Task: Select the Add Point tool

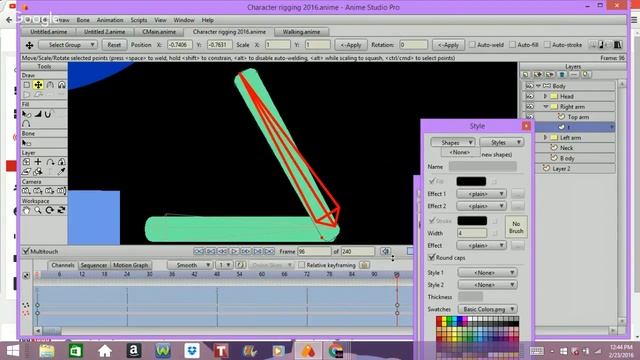Action: (50, 85)
